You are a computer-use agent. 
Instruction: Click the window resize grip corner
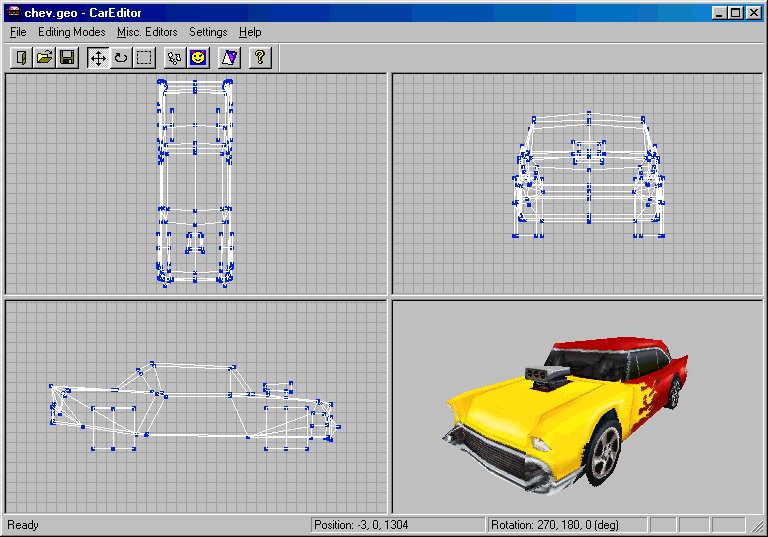(x=757, y=526)
